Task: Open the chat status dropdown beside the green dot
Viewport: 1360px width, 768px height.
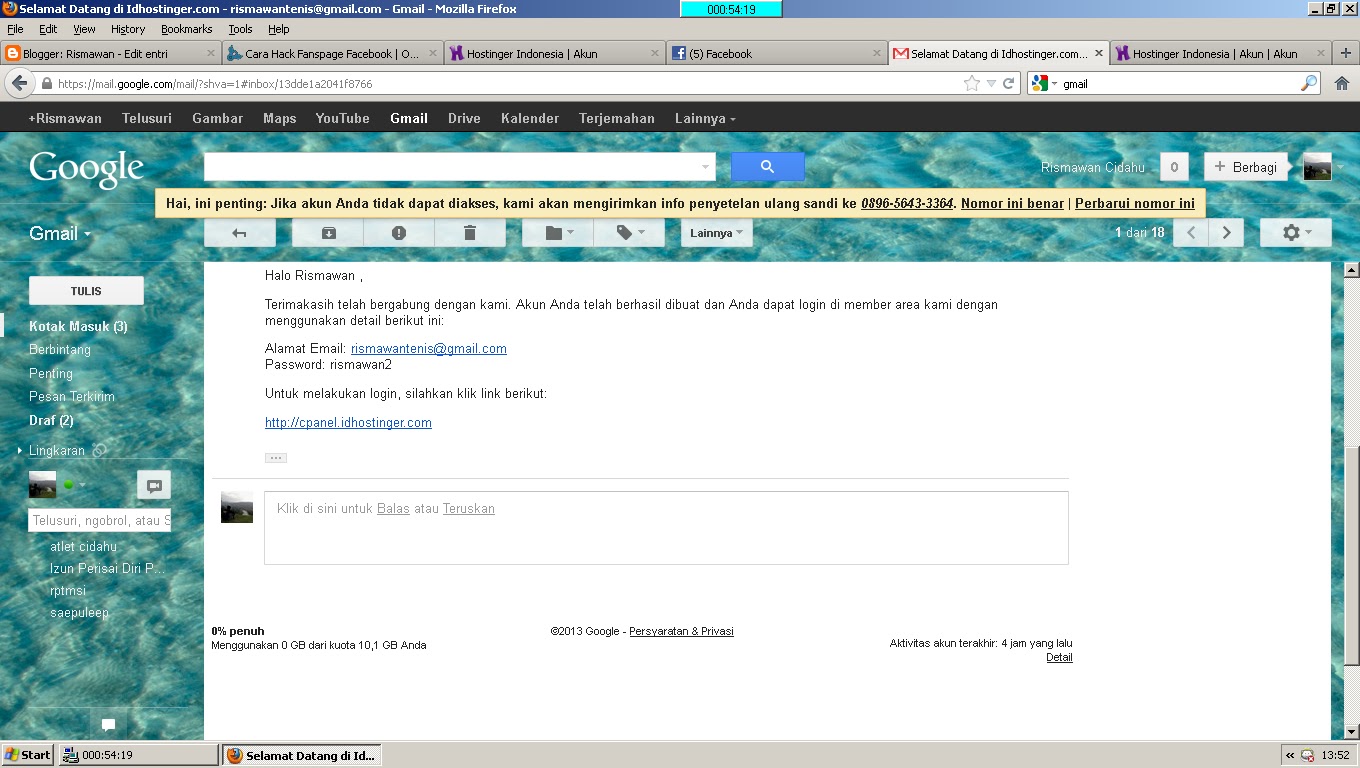Action: coord(82,486)
